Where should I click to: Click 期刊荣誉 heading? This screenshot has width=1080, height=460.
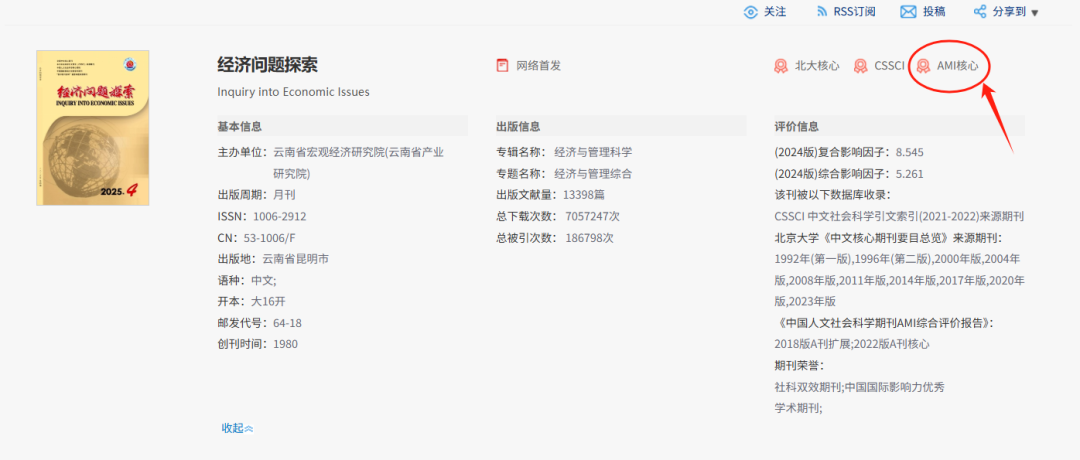[799, 365]
